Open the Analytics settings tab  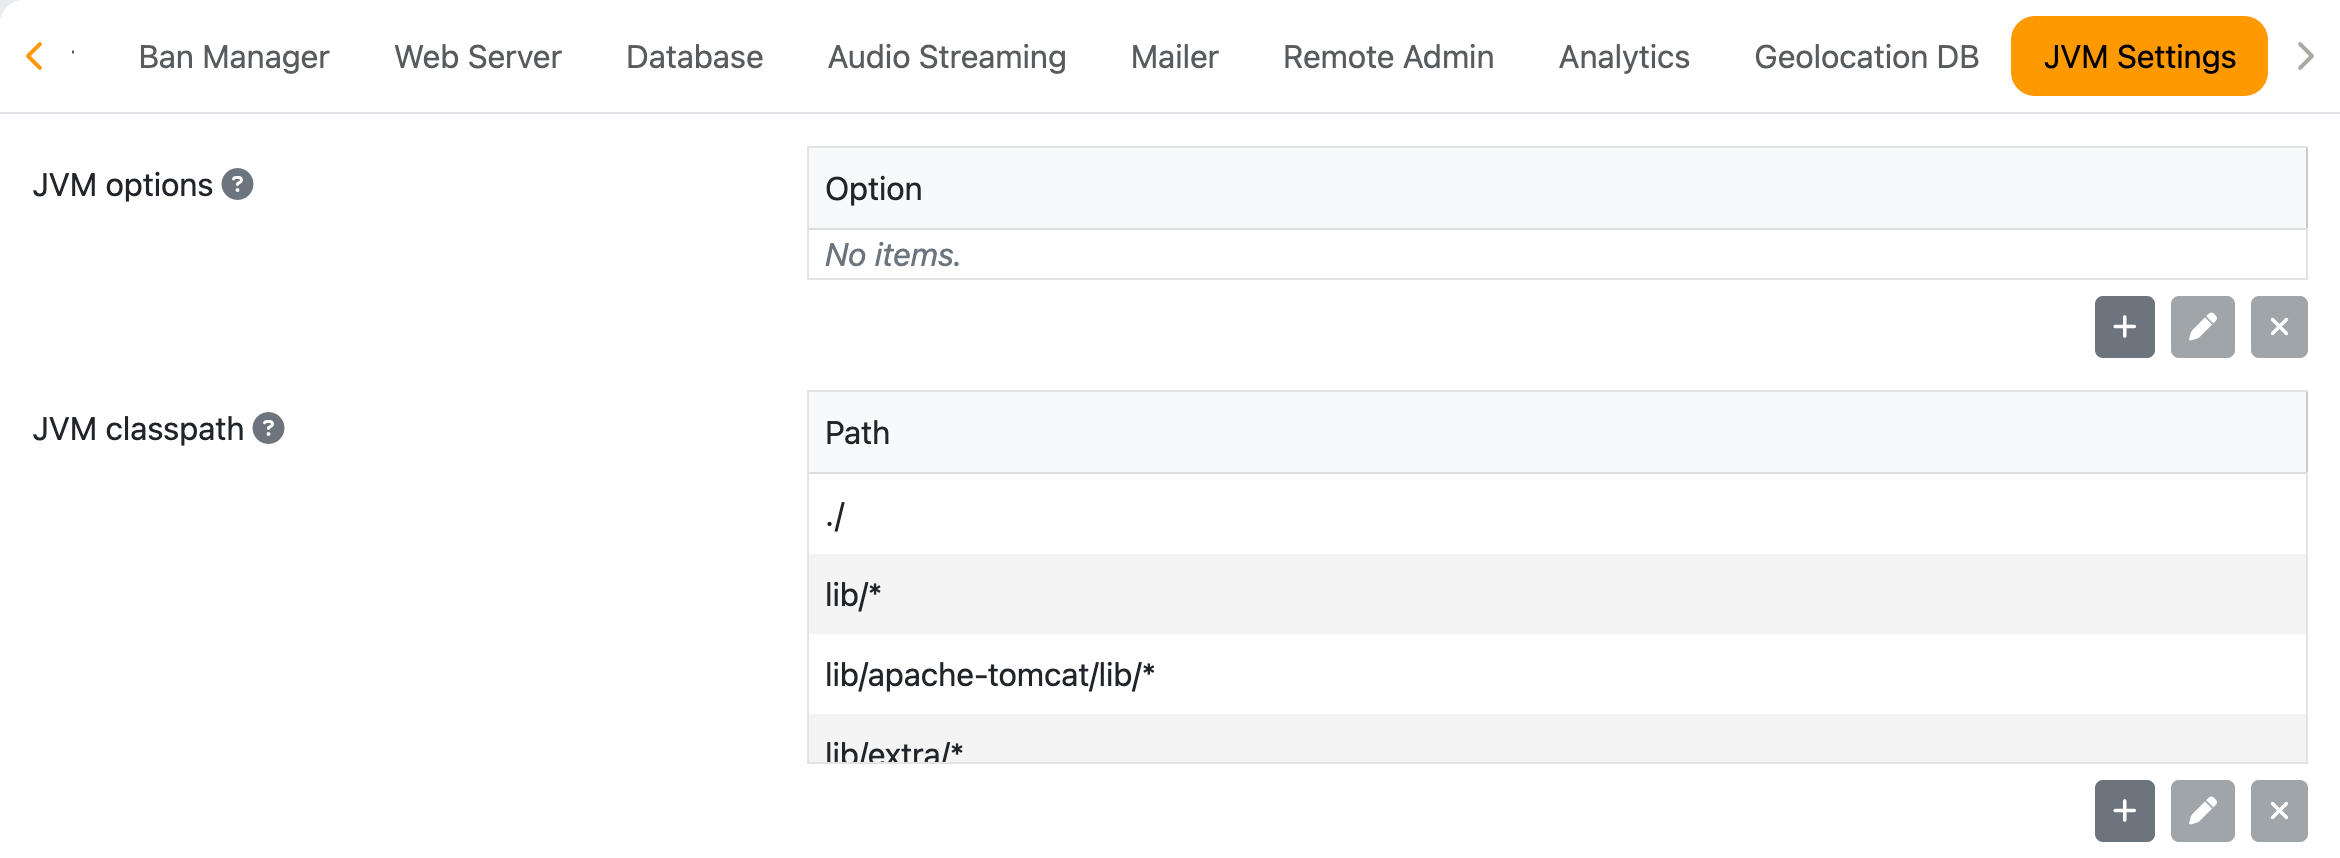[x=1623, y=56]
